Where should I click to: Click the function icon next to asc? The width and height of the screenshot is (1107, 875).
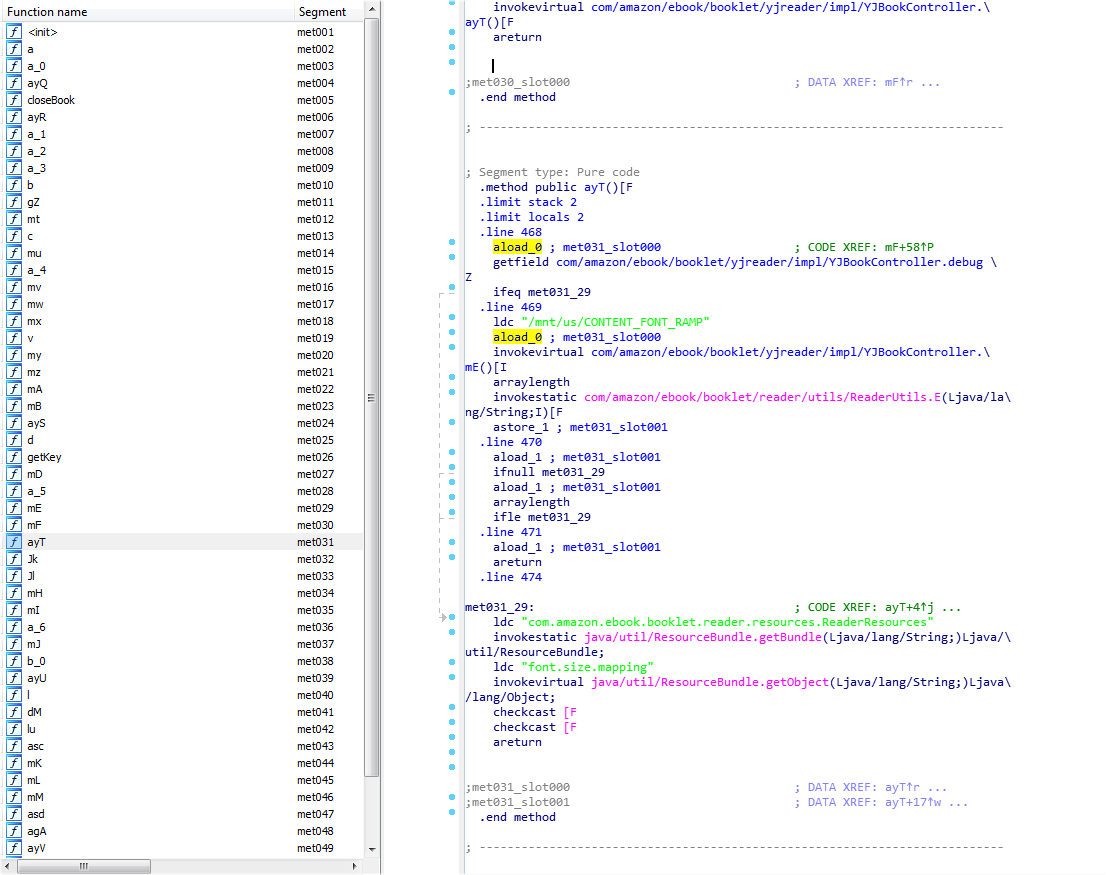[x=14, y=746]
